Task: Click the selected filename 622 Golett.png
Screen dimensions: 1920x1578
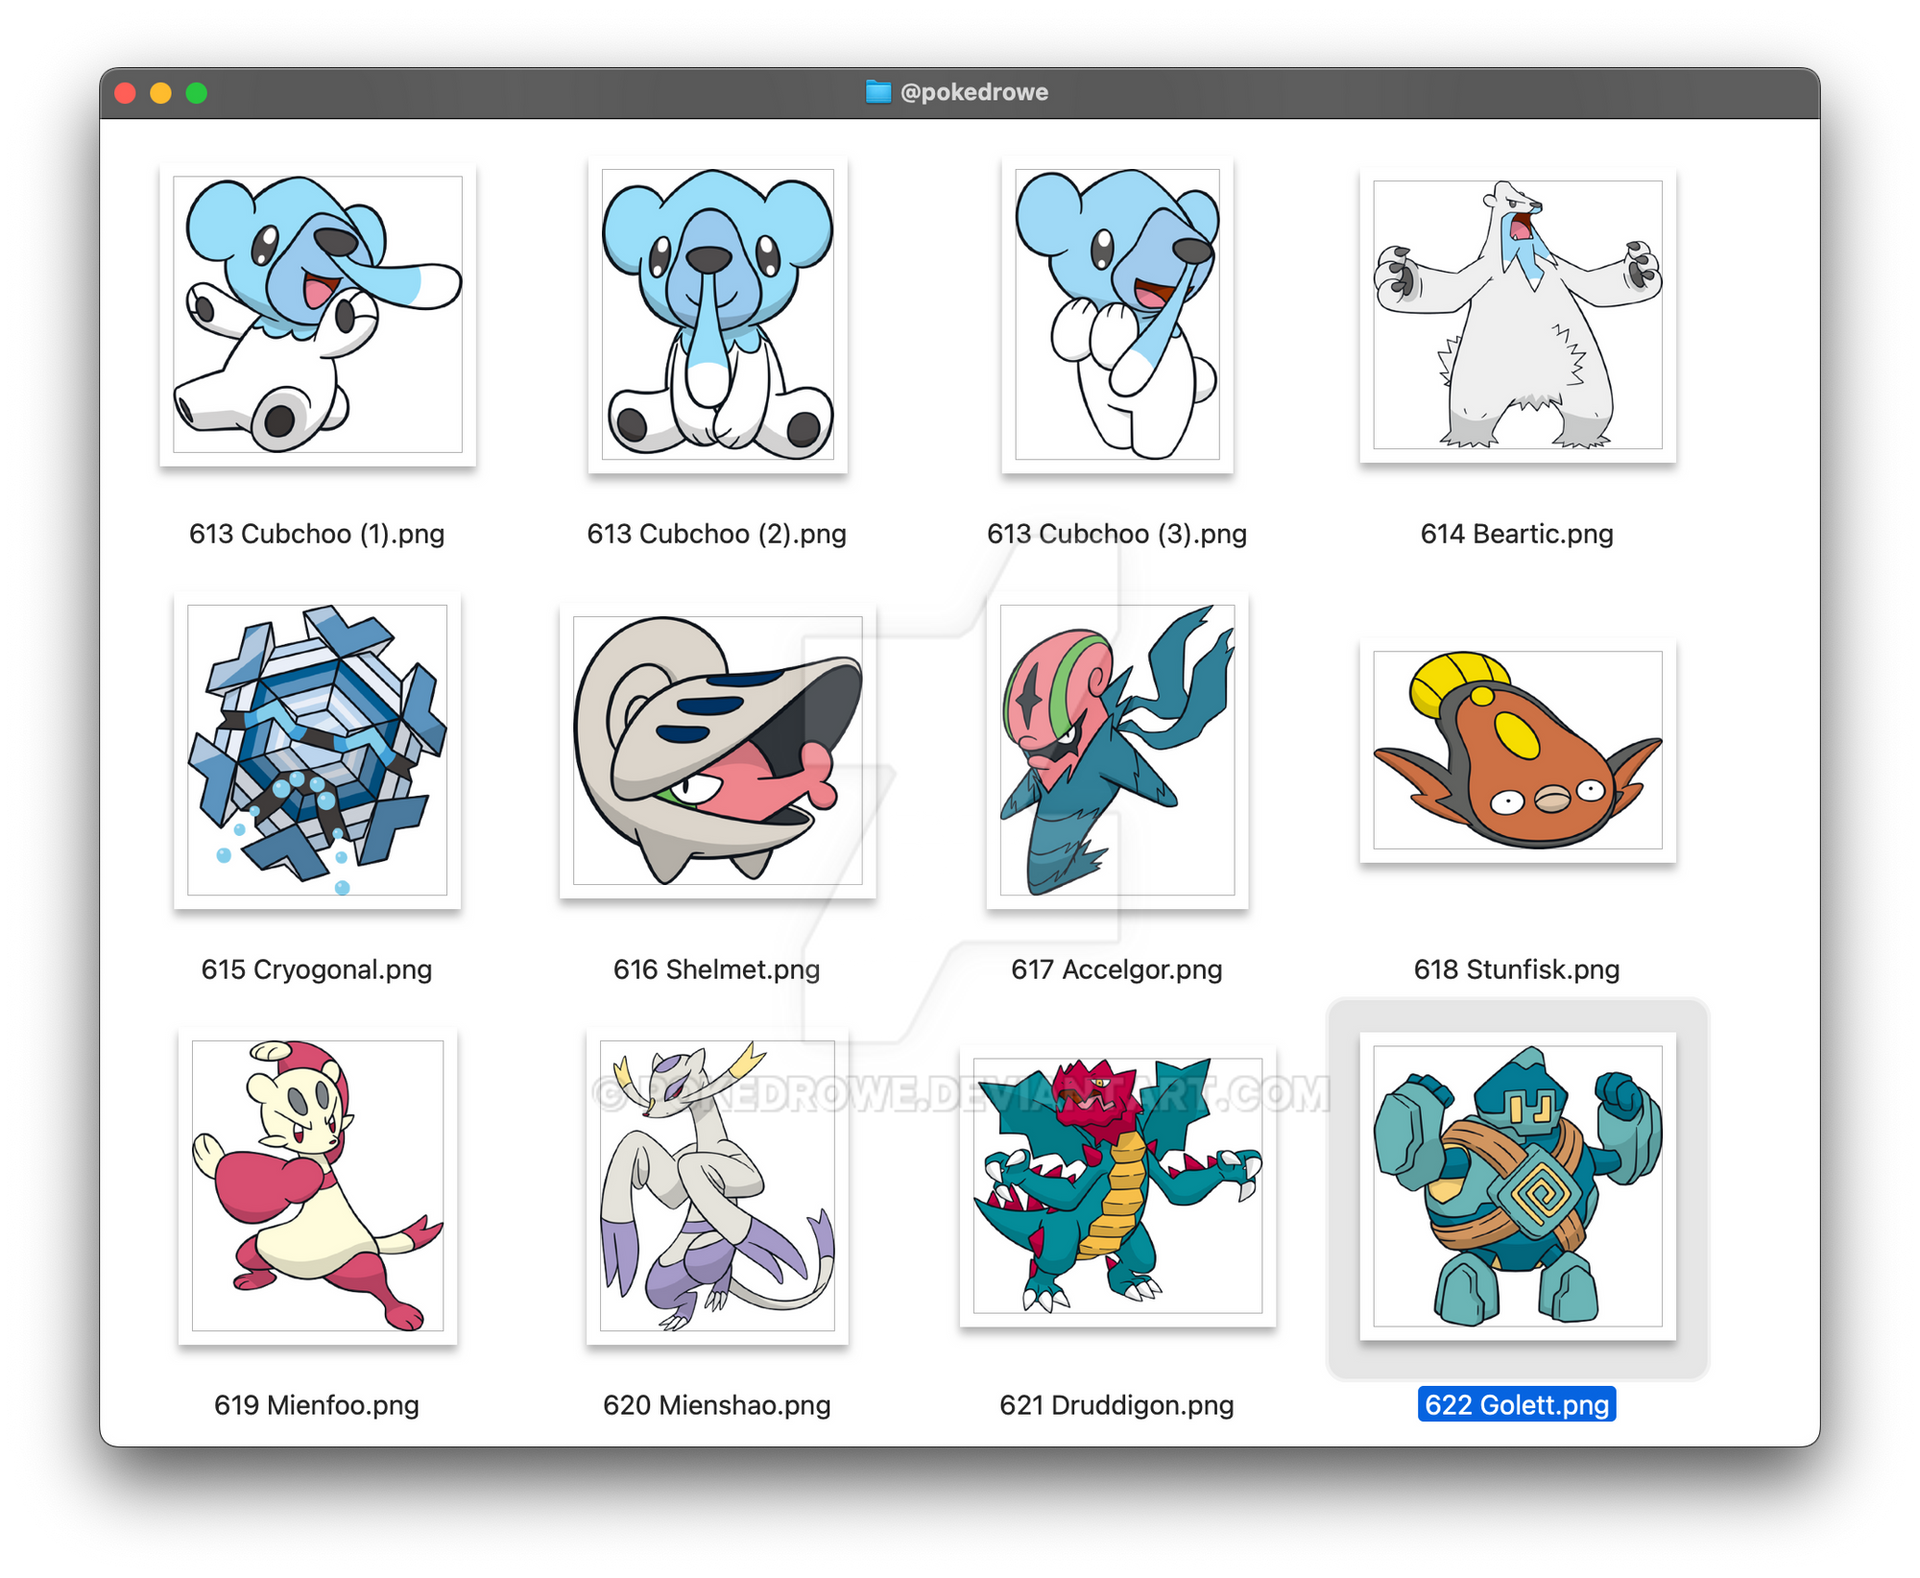Action: 1517,1405
